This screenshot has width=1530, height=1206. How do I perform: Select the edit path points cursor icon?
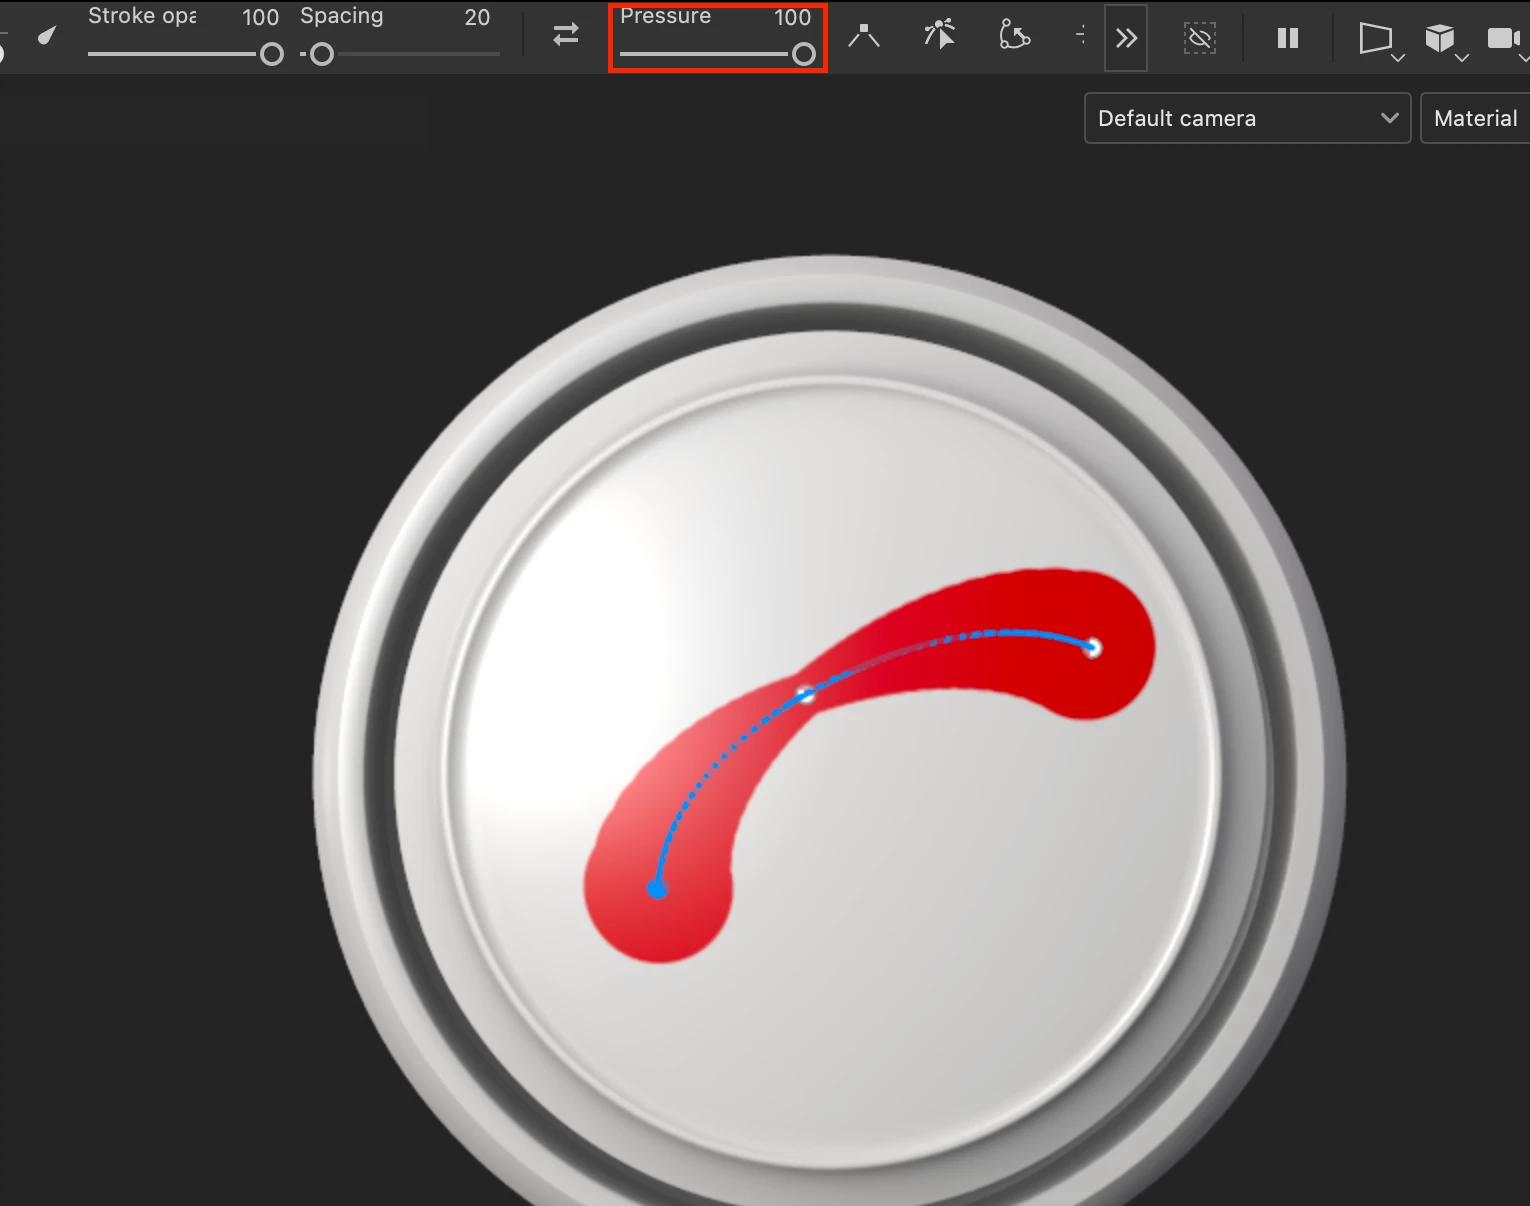939,35
